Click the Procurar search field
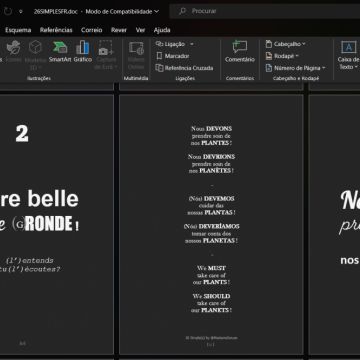This screenshot has width=360, height=360. [x=265, y=11]
